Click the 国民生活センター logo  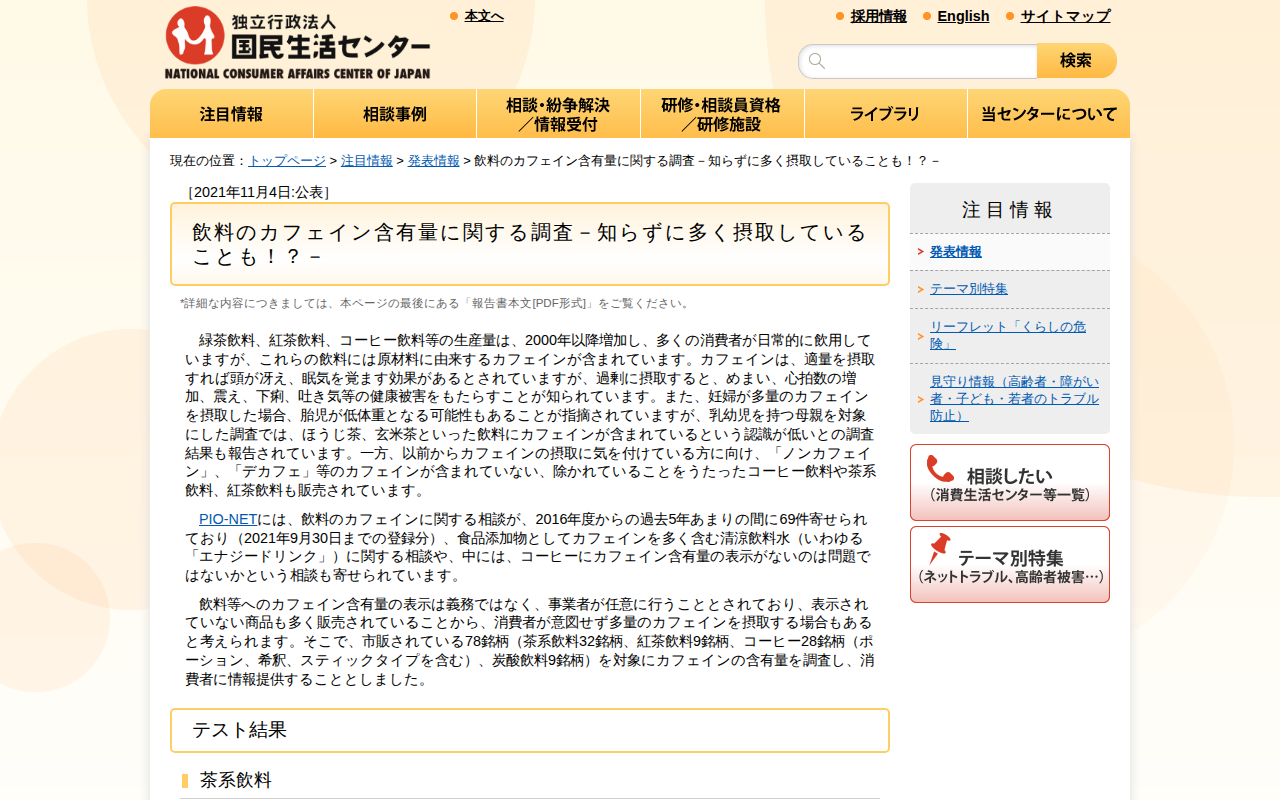[298, 43]
